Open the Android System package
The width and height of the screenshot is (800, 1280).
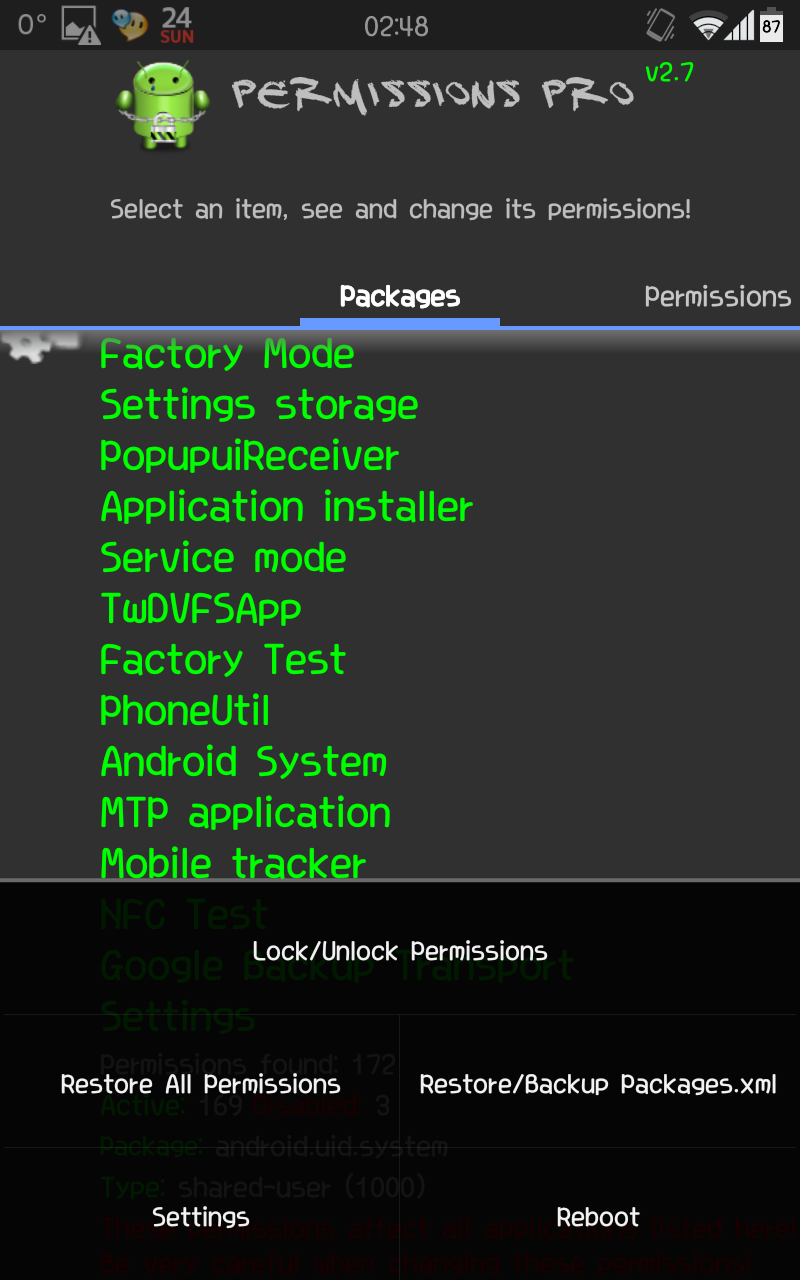tap(243, 762)
